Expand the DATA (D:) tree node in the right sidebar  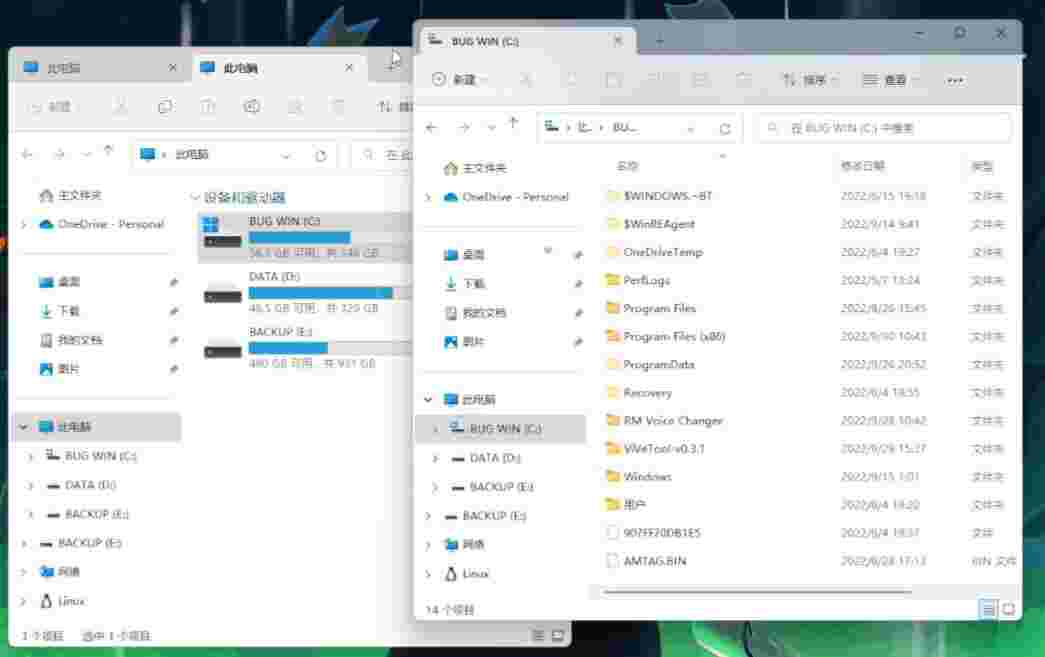[434, 458]
